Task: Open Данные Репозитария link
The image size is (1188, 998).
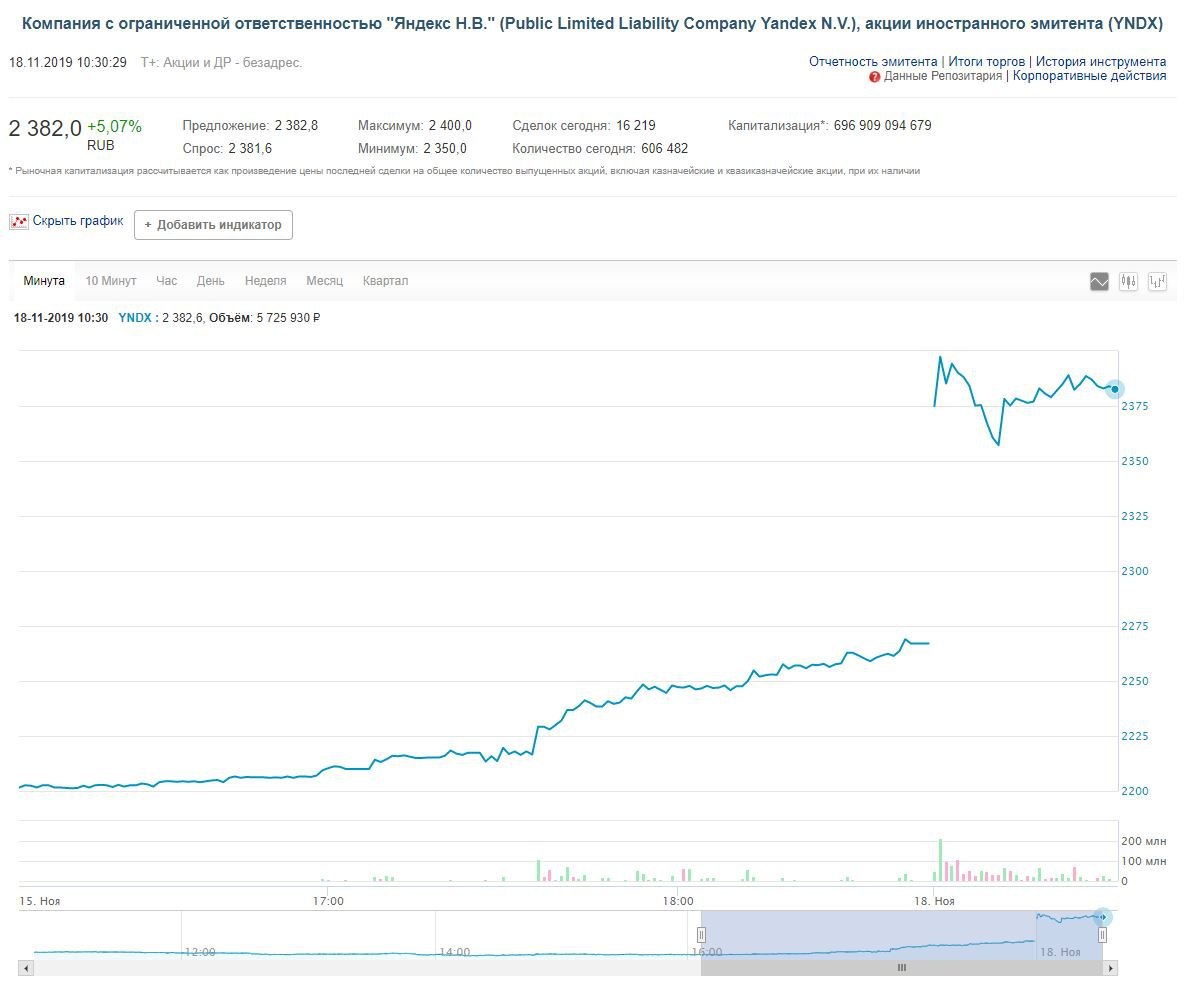Action: coord(943,76)
